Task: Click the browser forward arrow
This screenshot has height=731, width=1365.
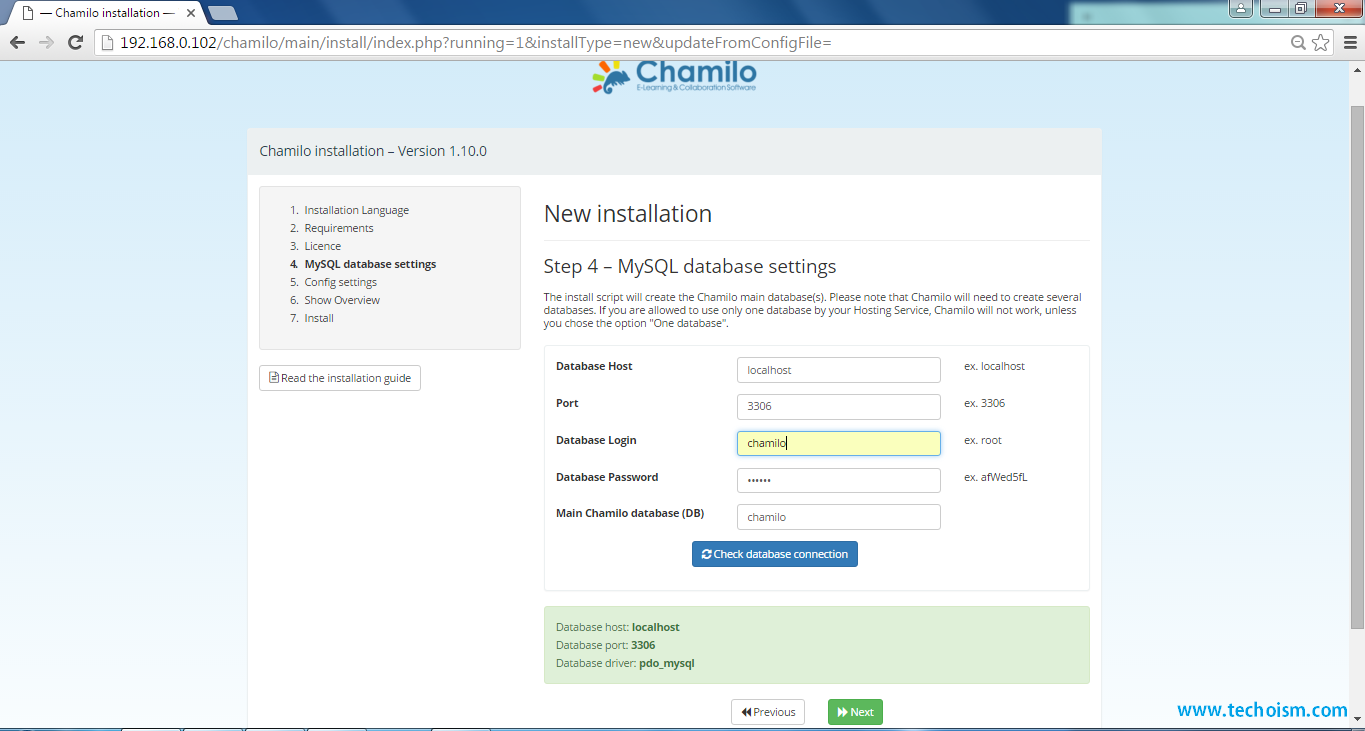Action: [x=46, y=42]
